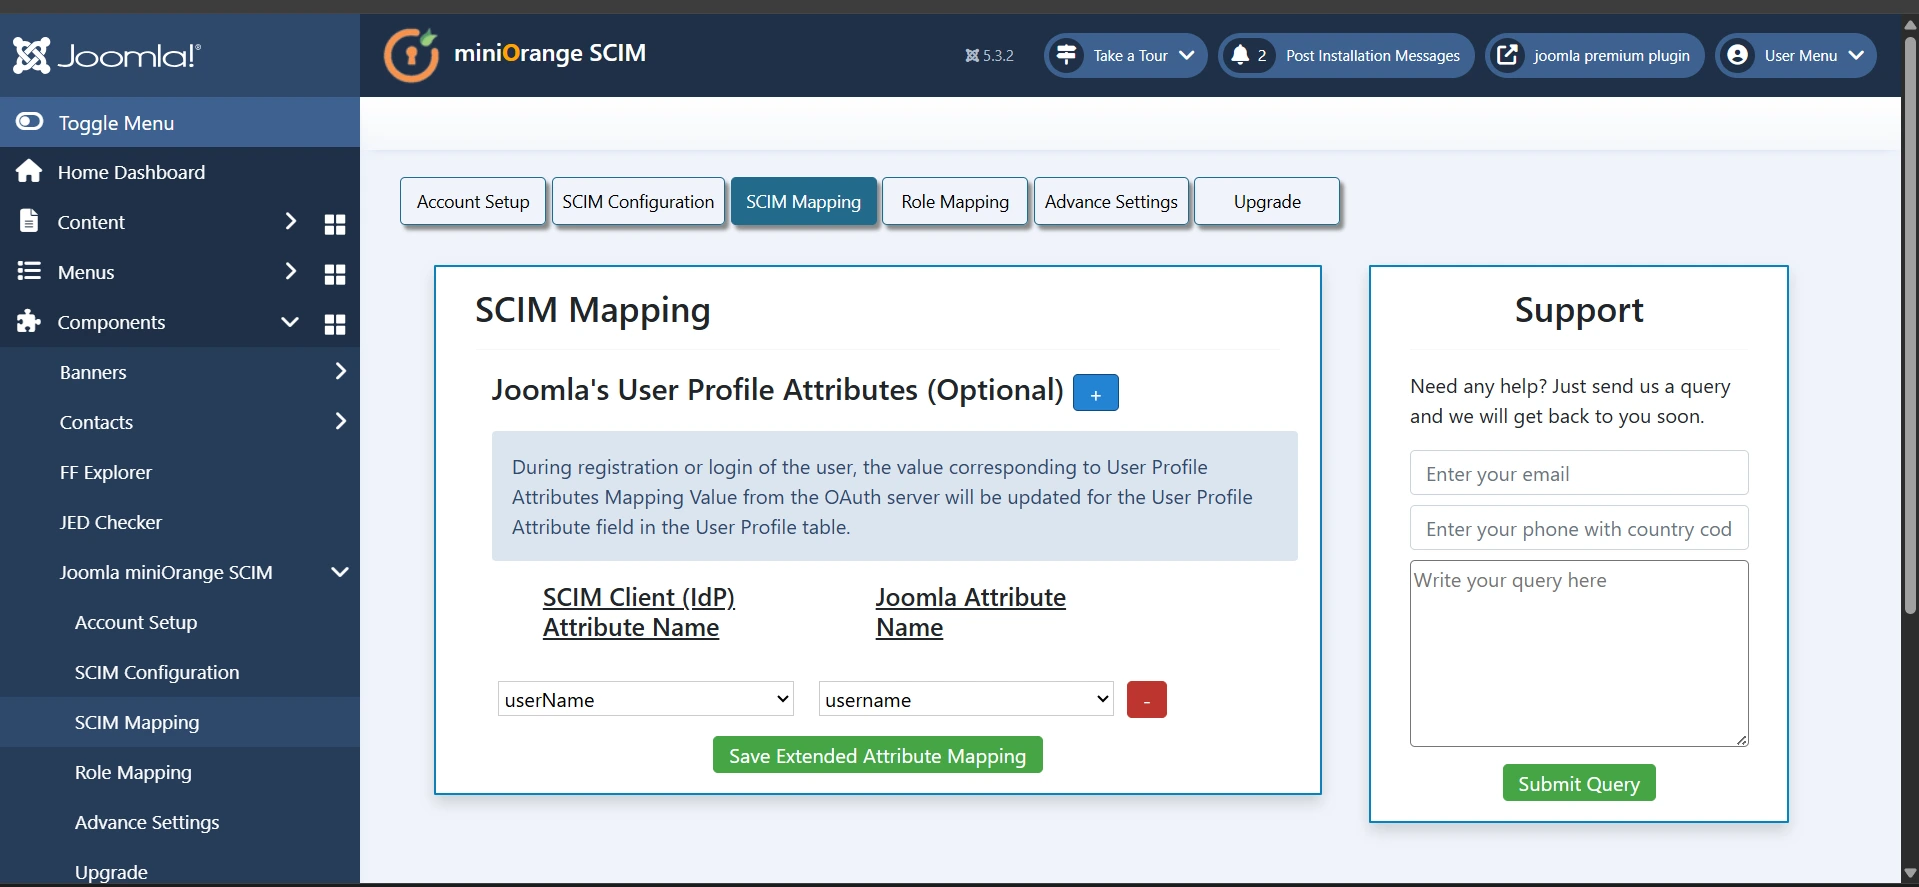Viewport: 1919px width, 887px height.
Task: Click the page vertical scrollbar
Action: [x=1910, y=325]
